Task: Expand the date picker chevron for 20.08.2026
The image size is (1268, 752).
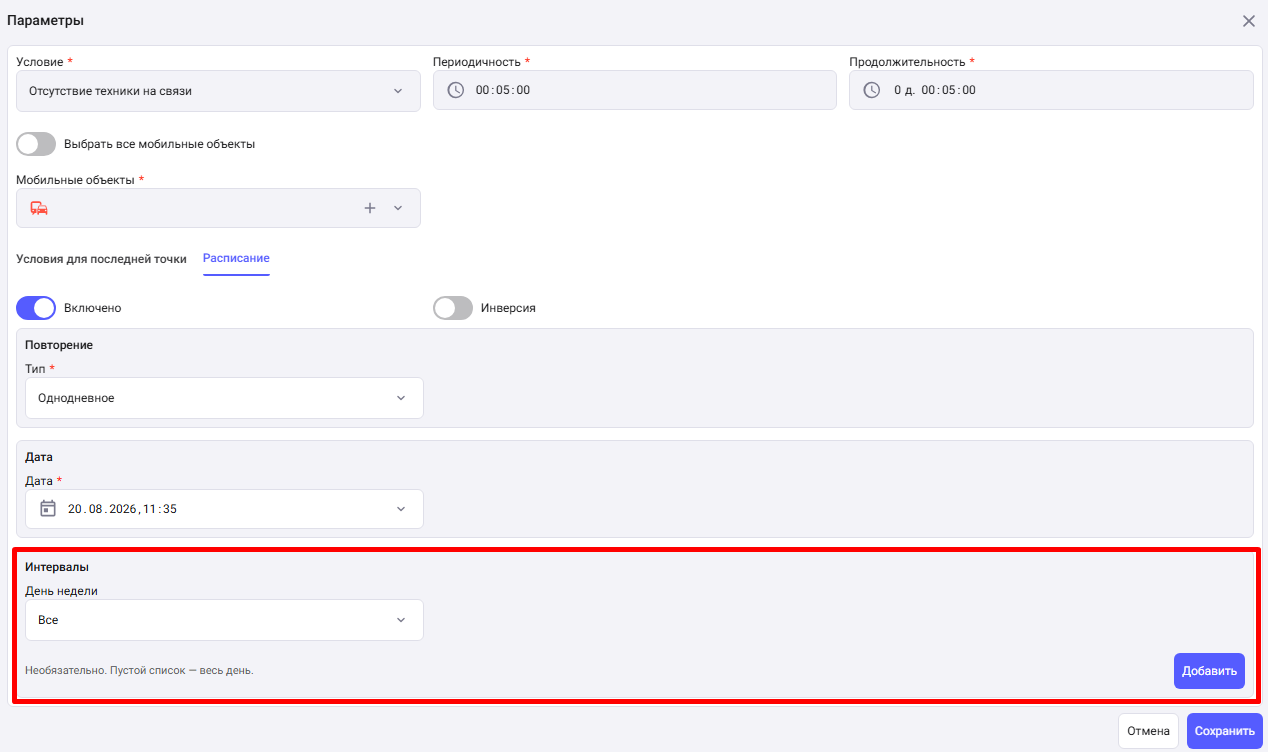Action: (401, 509)
